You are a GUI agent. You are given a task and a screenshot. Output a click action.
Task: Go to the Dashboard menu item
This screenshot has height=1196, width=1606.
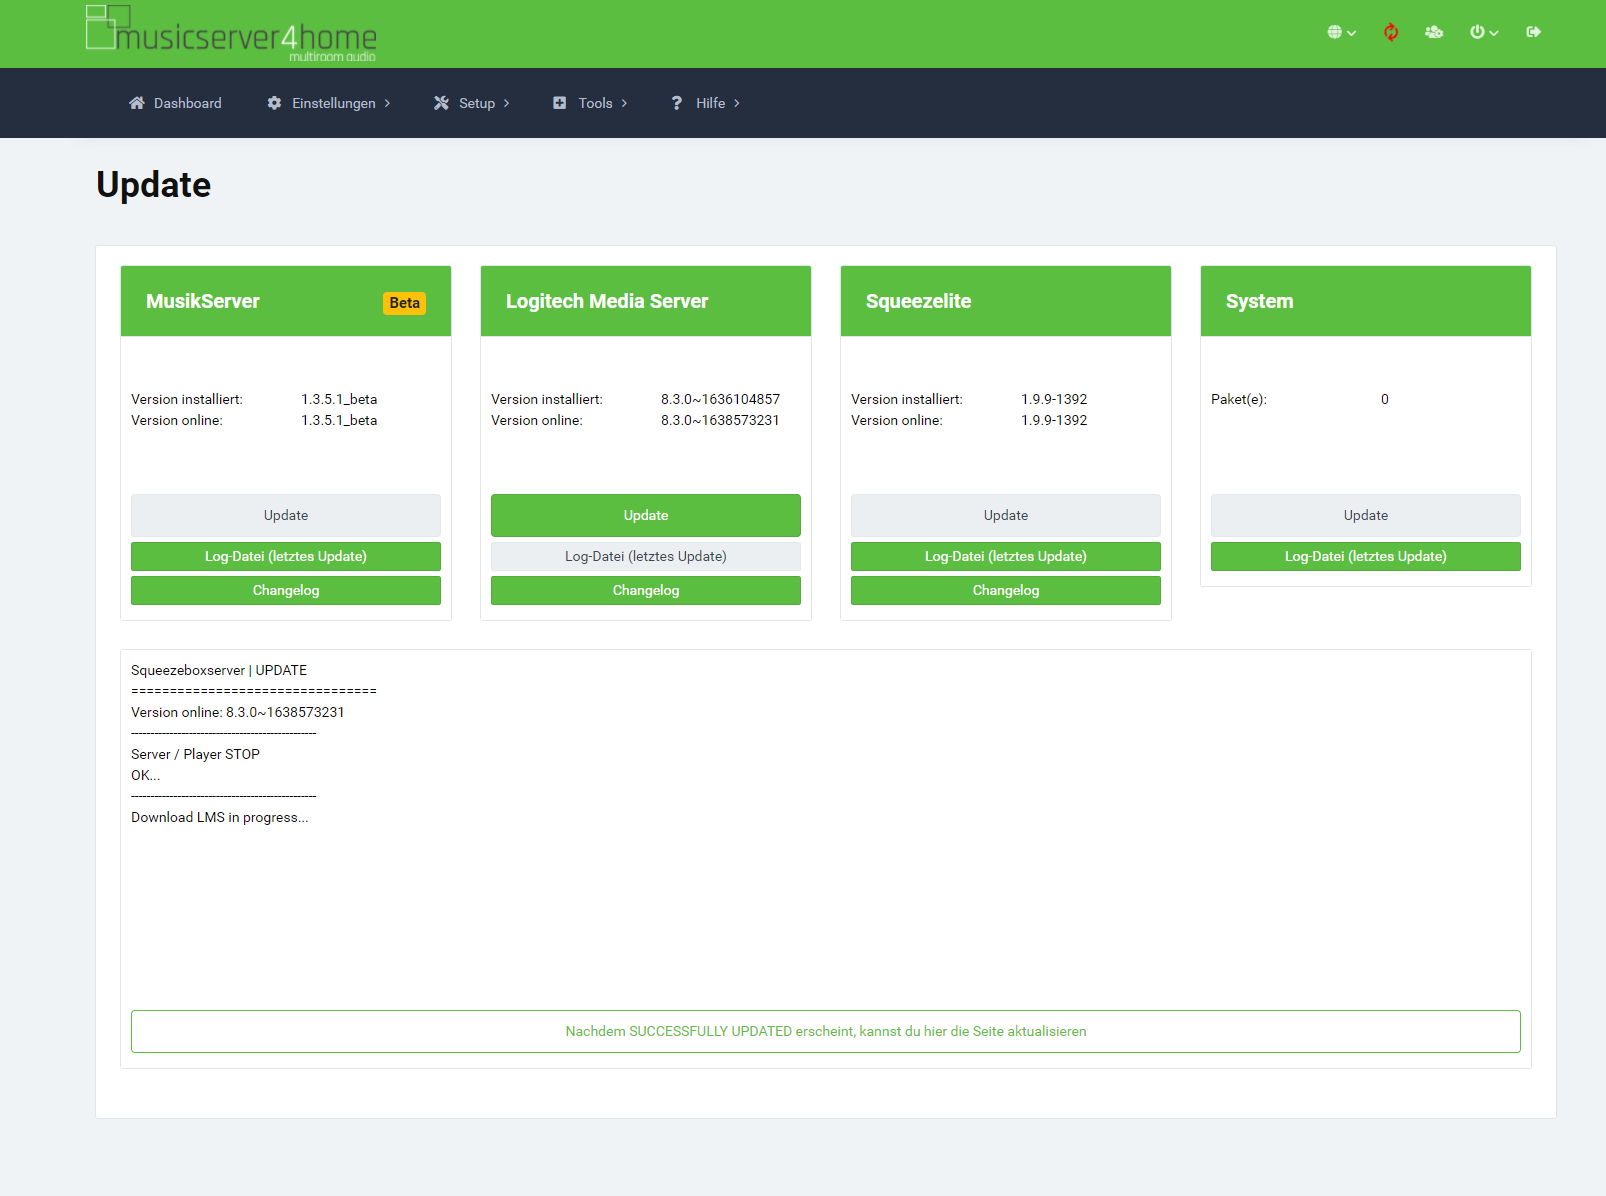pos(175,103)
